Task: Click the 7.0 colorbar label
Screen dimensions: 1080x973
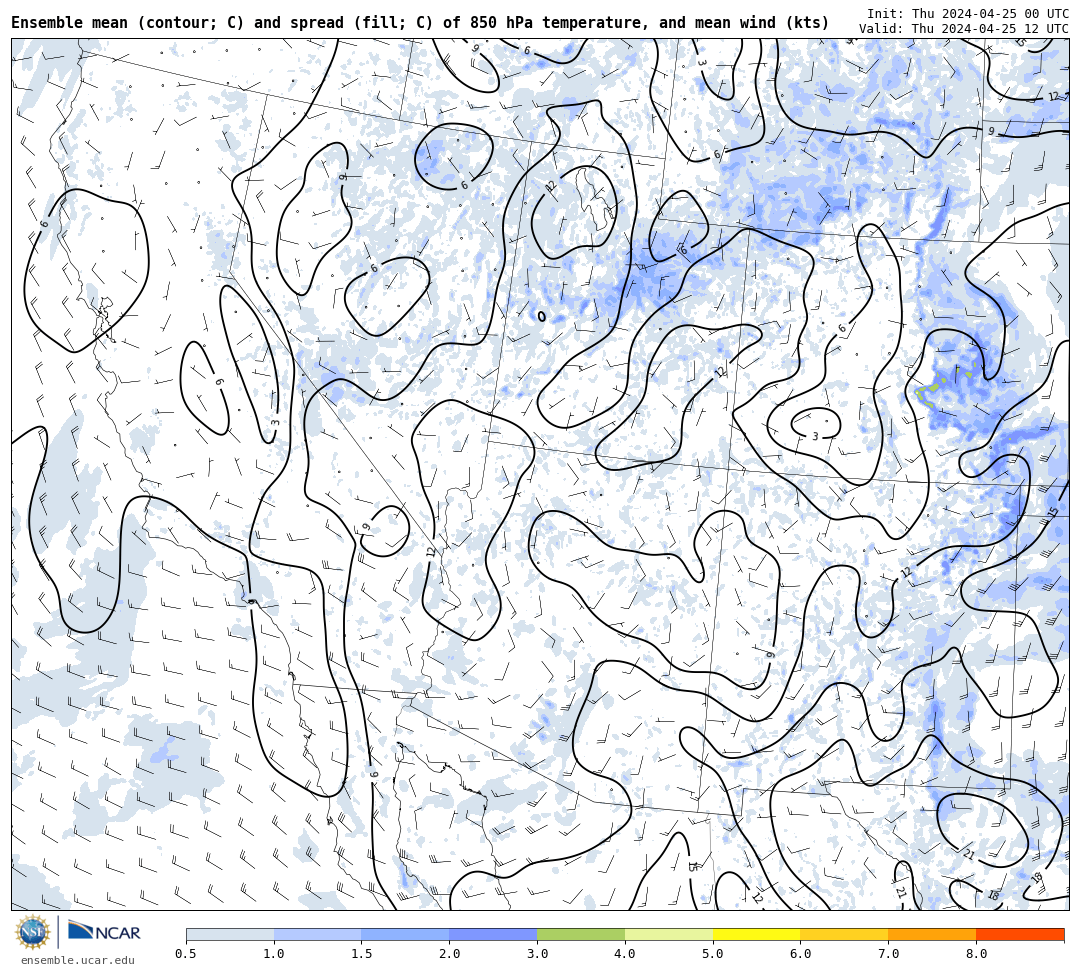Action: (x=889, y=954)
